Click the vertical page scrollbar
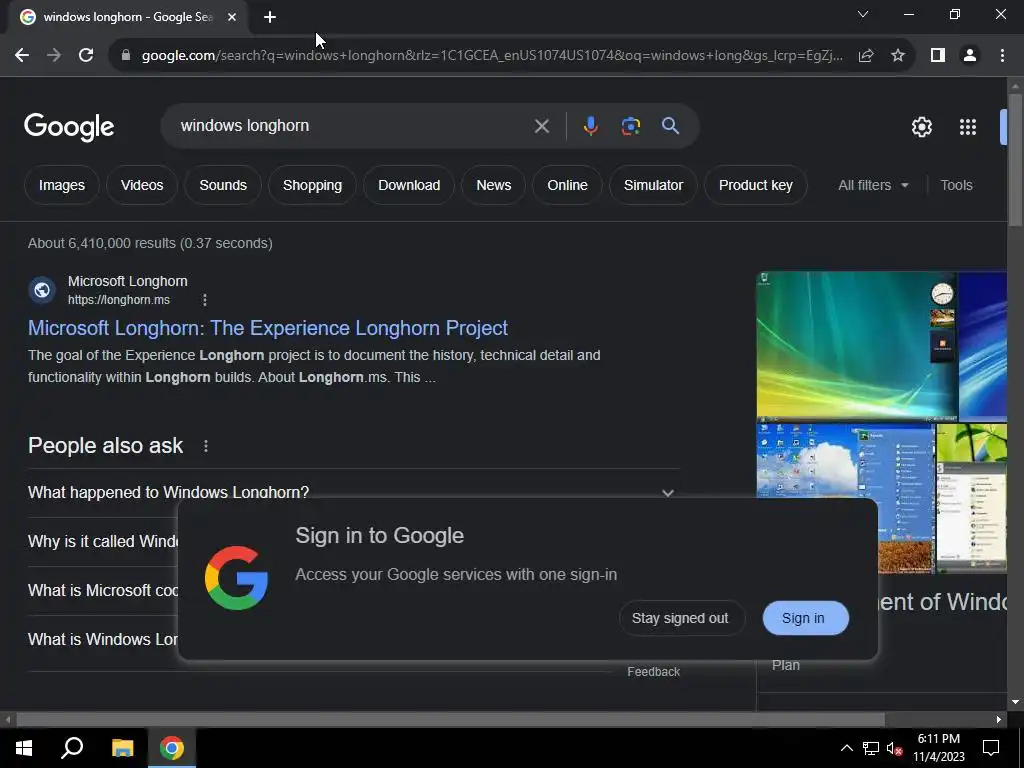Image resolution: width=1024 pixels, height=768 pixels. click(1014, 160)
